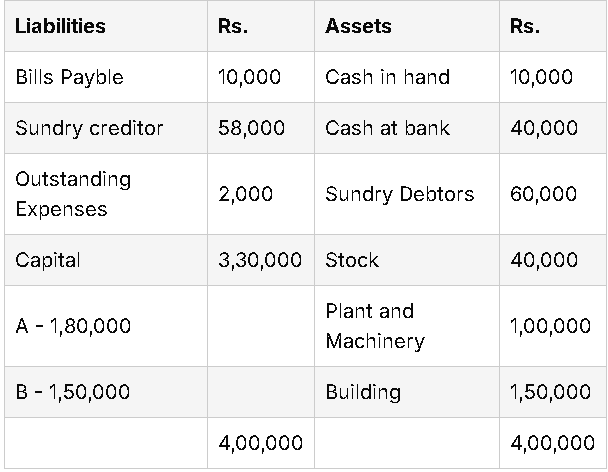Viewport: 608px width, 472px height.
Task: Click the 60,000 debtors amount
Action: (x=544, y=194)
